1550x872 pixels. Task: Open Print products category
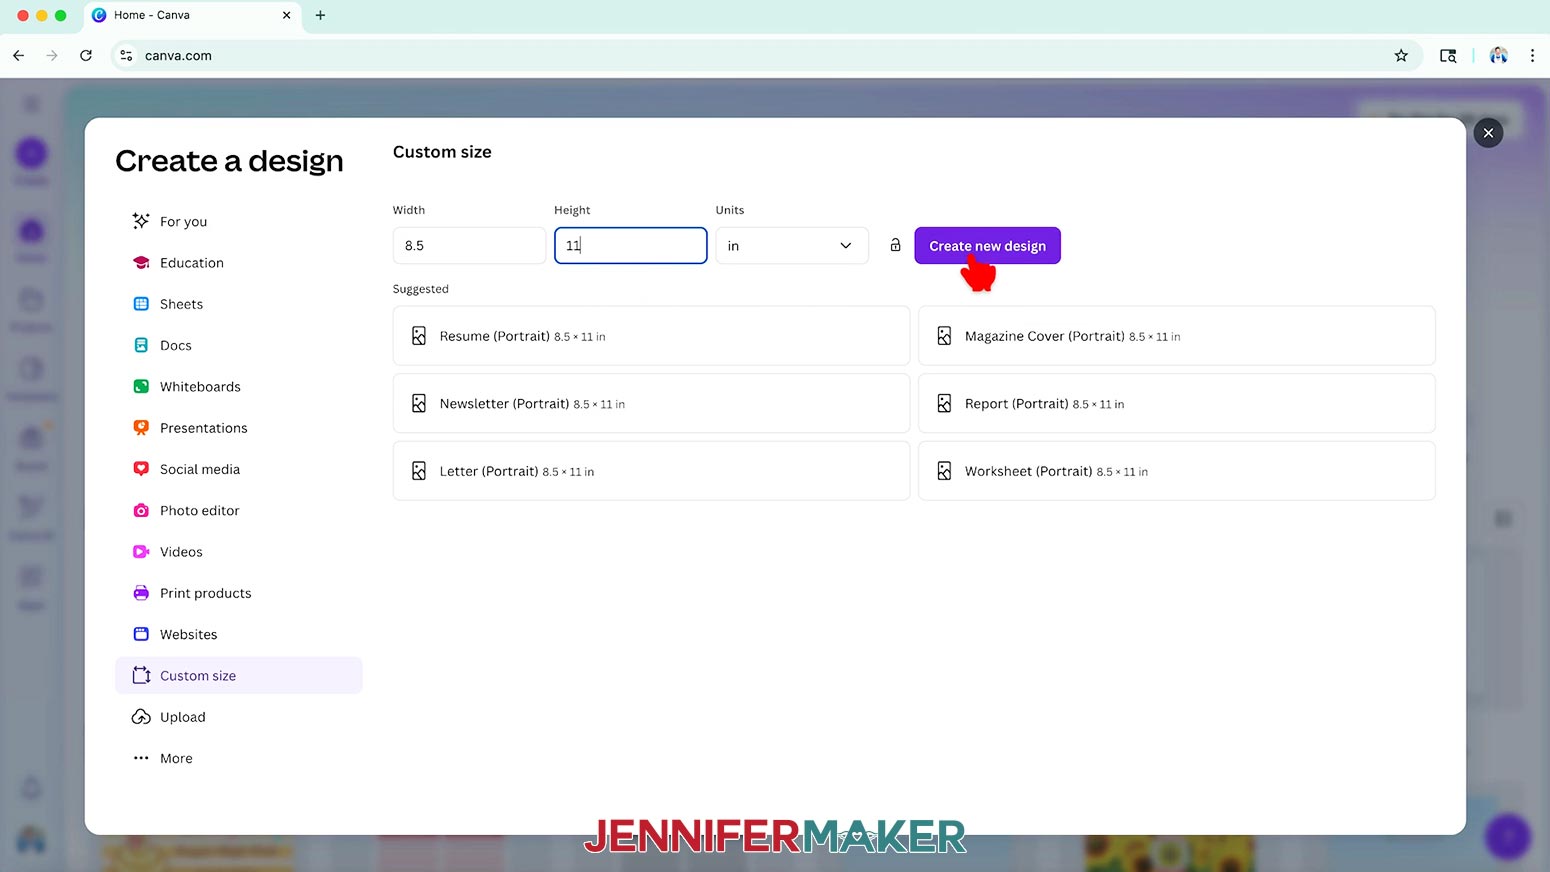[x=238, y=593]
